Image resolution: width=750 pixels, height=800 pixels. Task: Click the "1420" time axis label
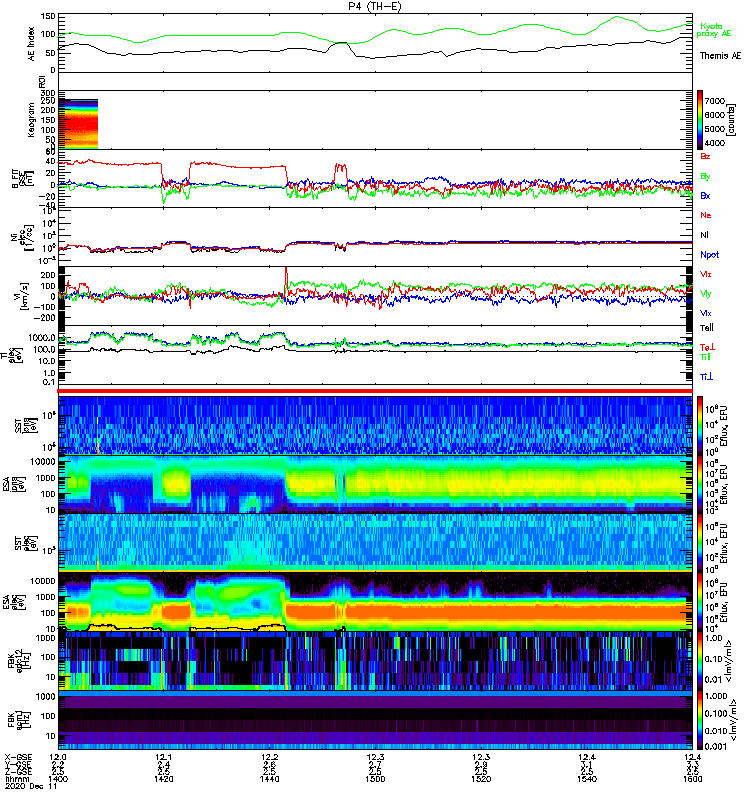tap(164, 779)
